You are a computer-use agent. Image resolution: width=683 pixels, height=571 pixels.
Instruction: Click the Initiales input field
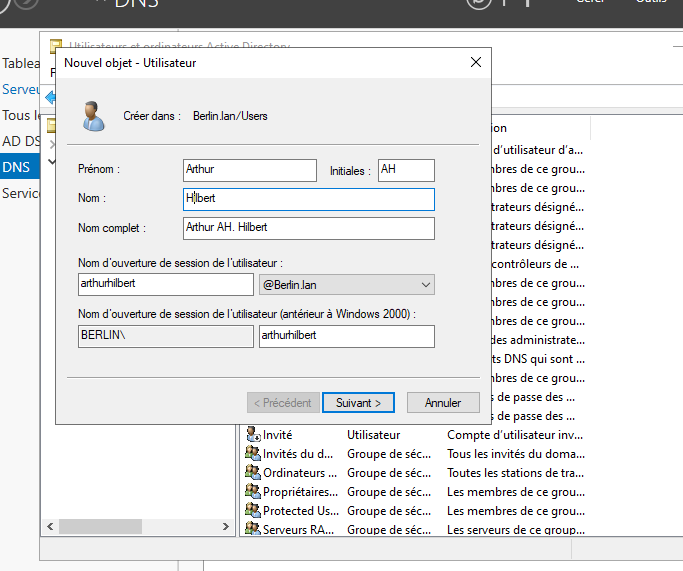coord(406,170)
